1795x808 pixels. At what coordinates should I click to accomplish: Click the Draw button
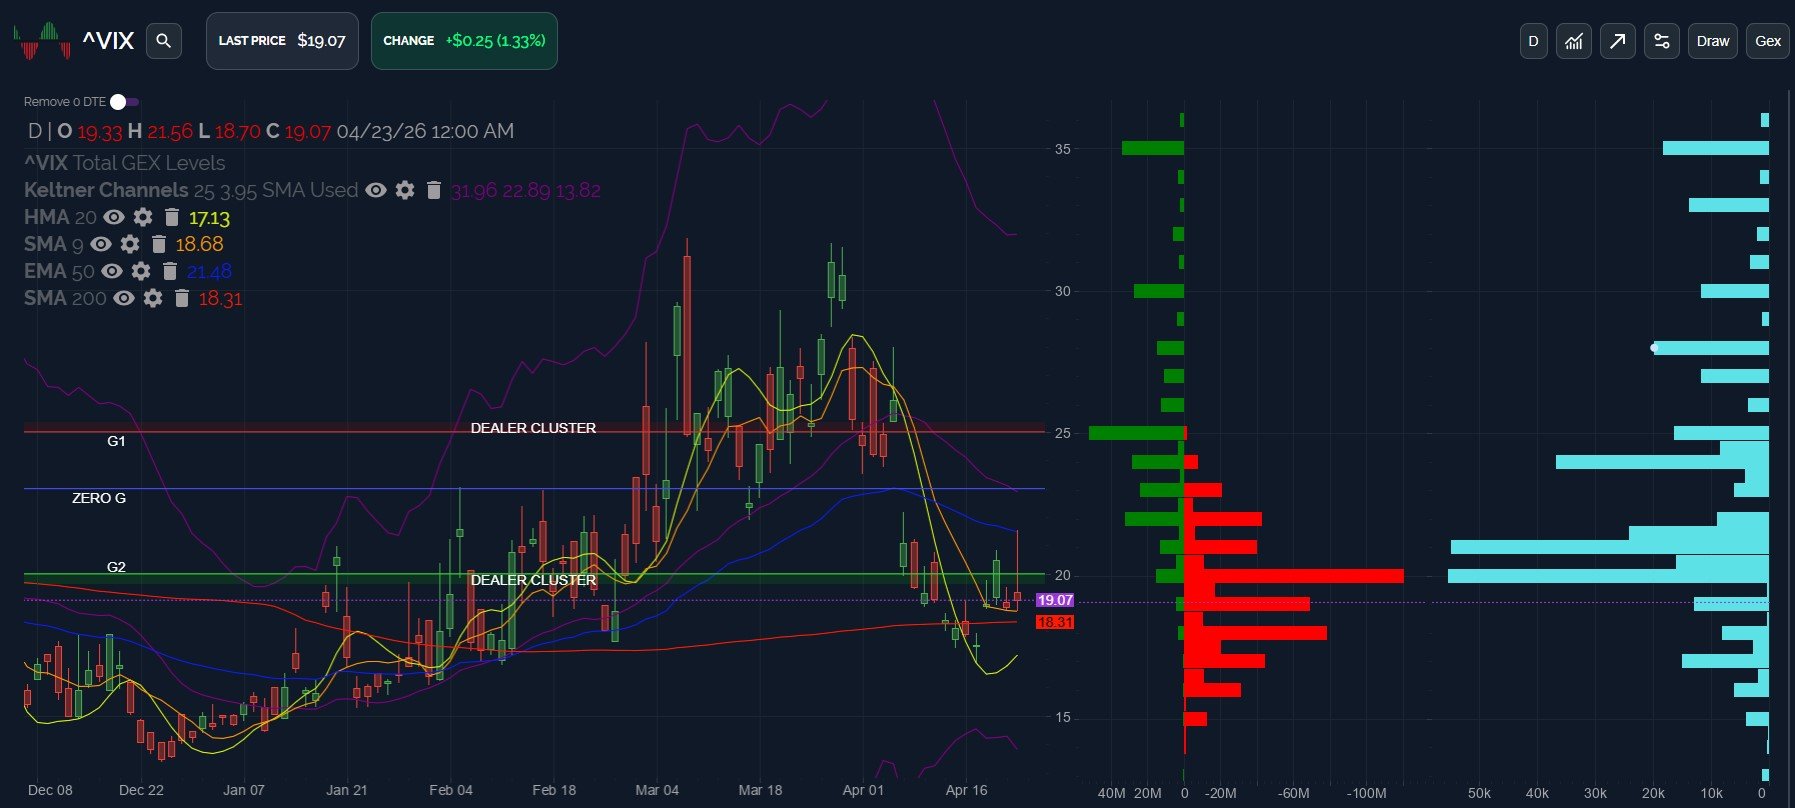[1713, 41]
